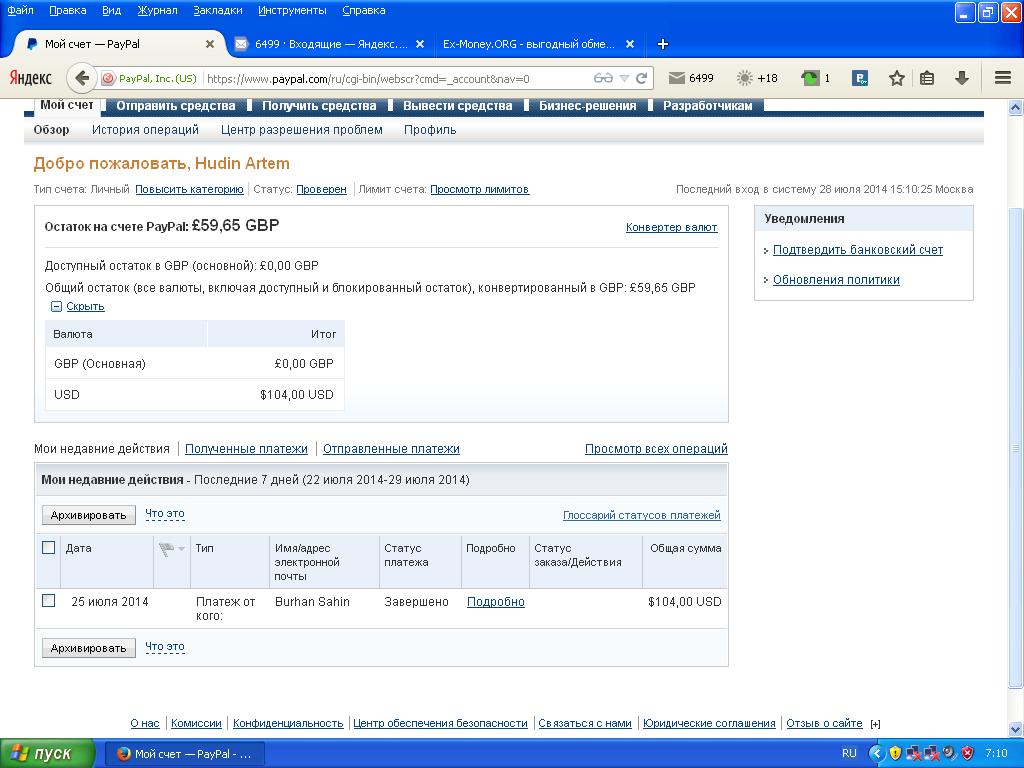Tick the checkbox for 25 июля 2014 row
Viewport: 1024px width, 768px height.
point(48,600)
